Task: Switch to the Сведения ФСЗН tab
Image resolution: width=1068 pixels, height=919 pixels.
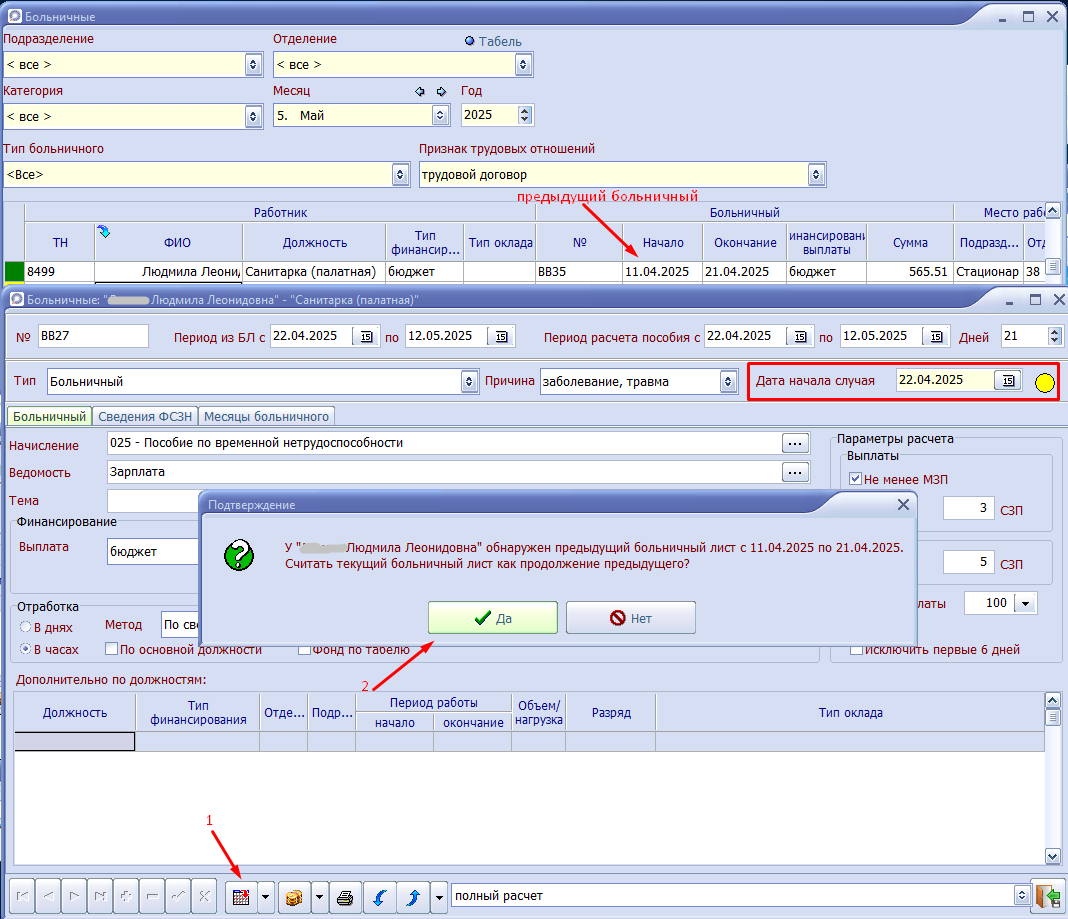Action: click(145, 416)
